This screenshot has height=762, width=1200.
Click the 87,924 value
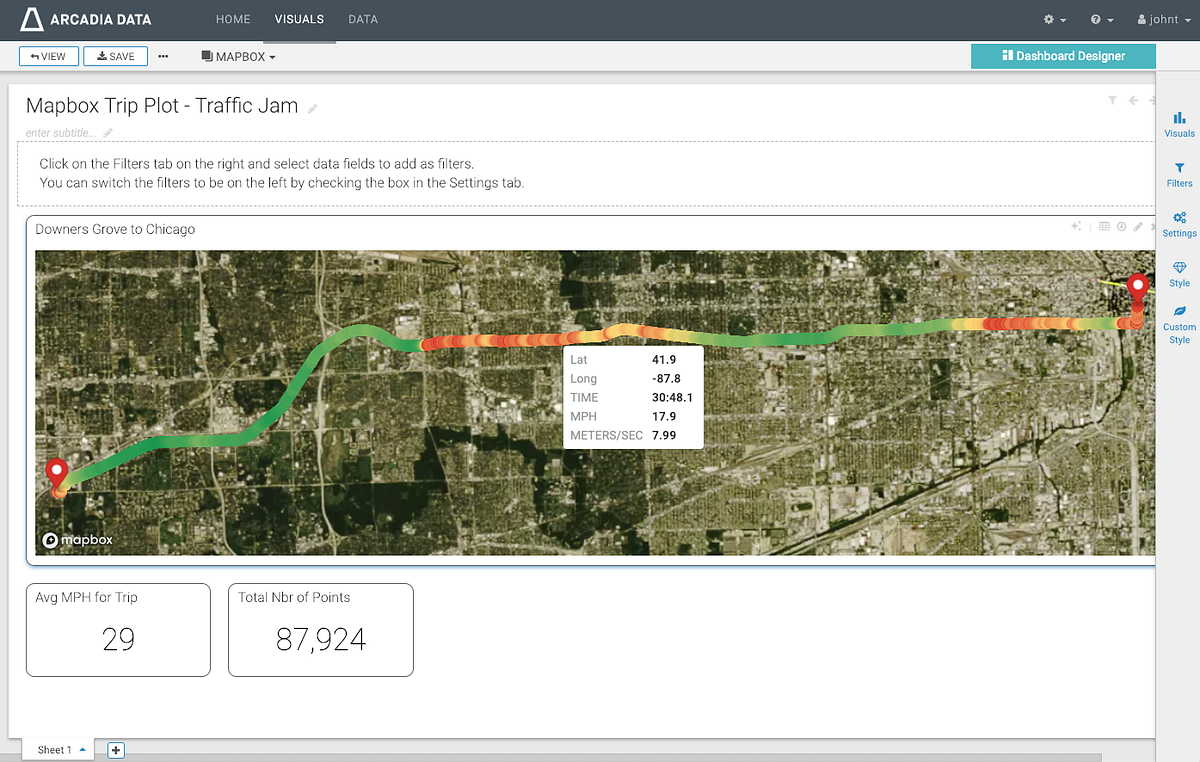click(321, 640)
